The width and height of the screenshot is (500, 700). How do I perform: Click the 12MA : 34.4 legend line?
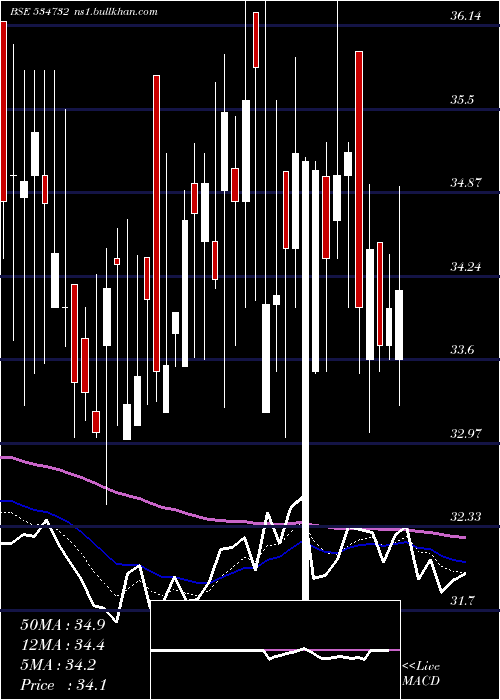63,645
